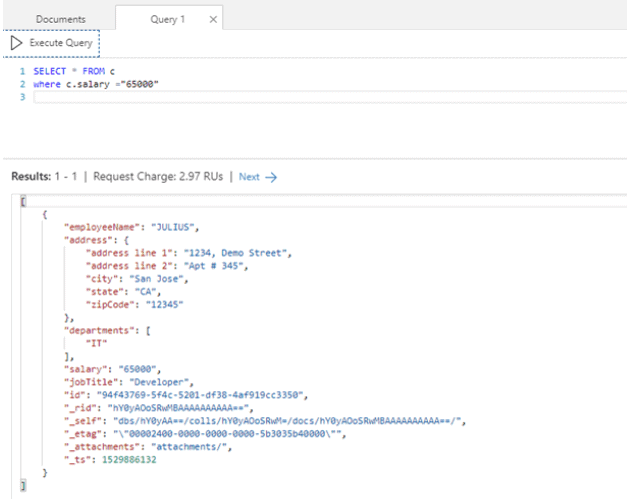Click line number 2 in editor

(x=22, y=84)
